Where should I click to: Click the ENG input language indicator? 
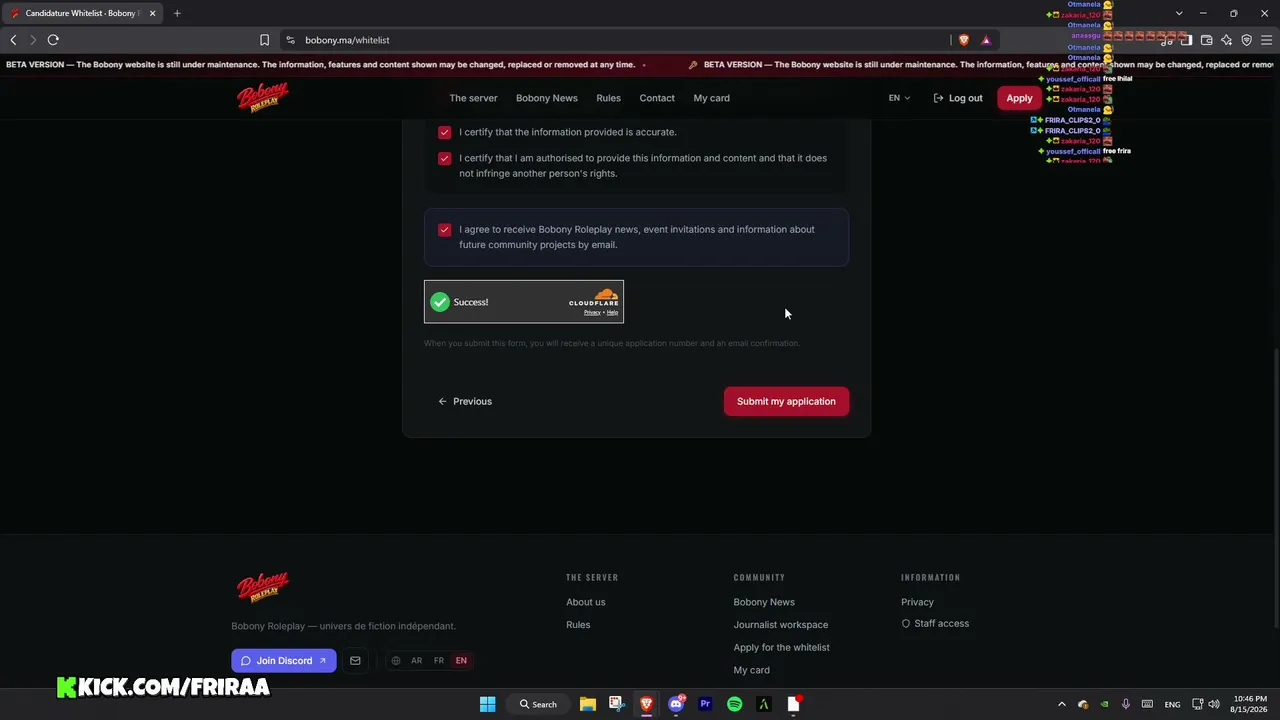click(x=1172, y=704)
